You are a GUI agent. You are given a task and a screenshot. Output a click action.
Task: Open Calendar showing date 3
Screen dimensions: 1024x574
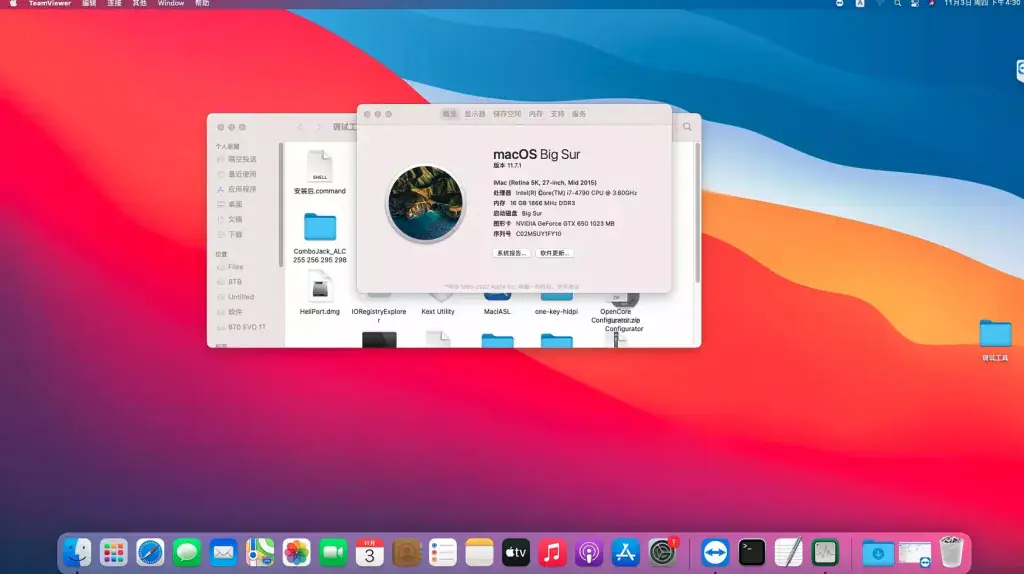tap(370, 552)
